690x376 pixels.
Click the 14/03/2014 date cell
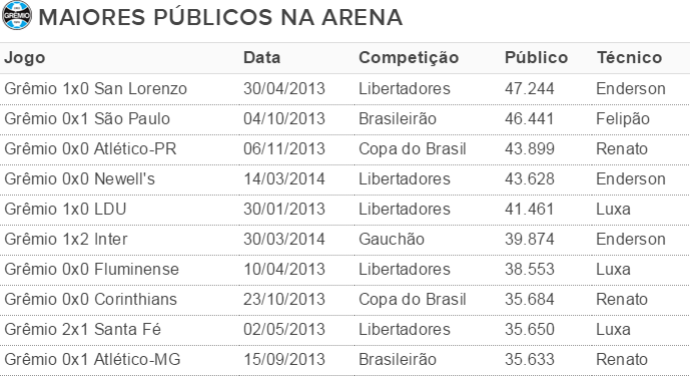(x=284, y=179)
